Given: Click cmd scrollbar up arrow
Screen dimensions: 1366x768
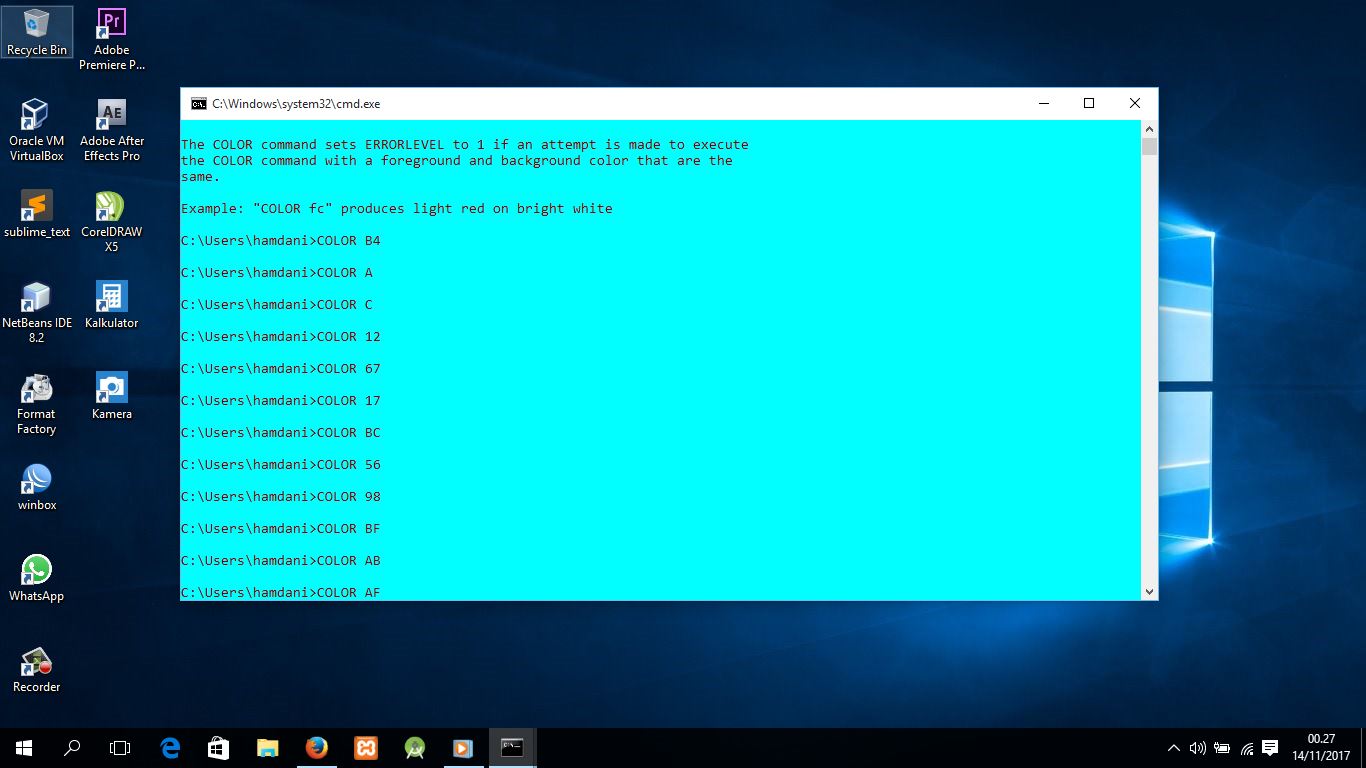Looking at the screenshot, I should 1149,129.
